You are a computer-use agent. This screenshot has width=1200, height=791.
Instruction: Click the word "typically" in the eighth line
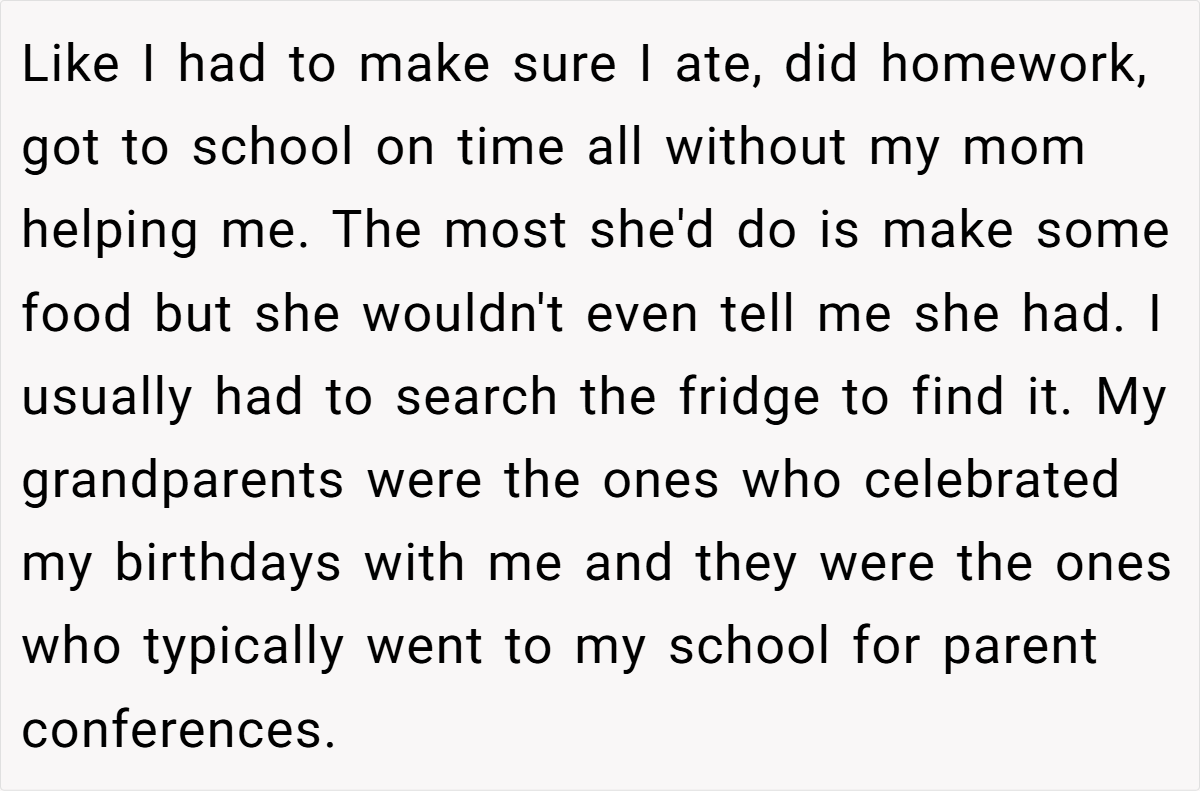[x=242, y=646]
